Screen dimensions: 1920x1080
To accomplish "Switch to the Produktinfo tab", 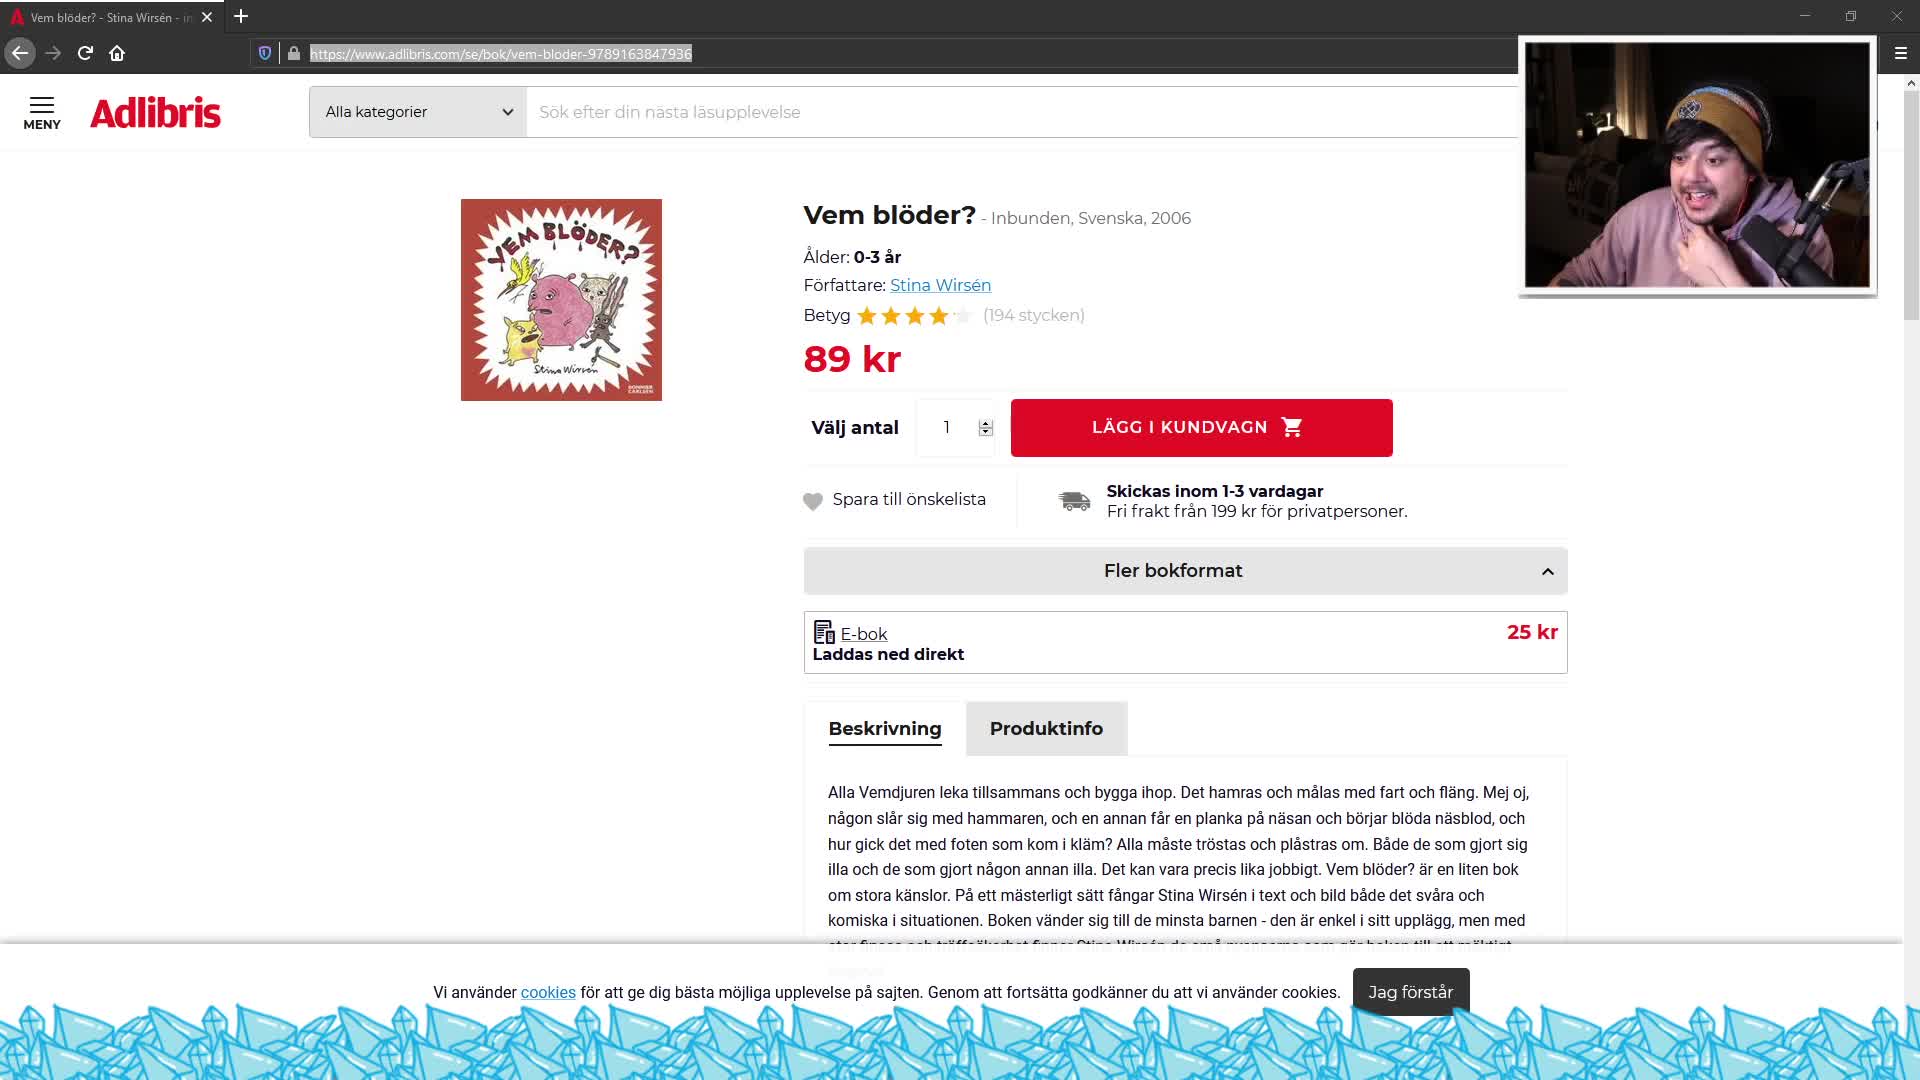I will (1046, 728).
